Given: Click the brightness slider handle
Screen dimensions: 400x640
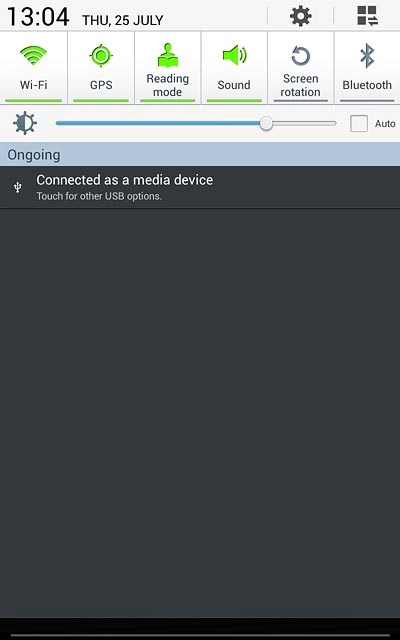Looking at the screenshot, I should pyautogui.click(x=266, y=123).
